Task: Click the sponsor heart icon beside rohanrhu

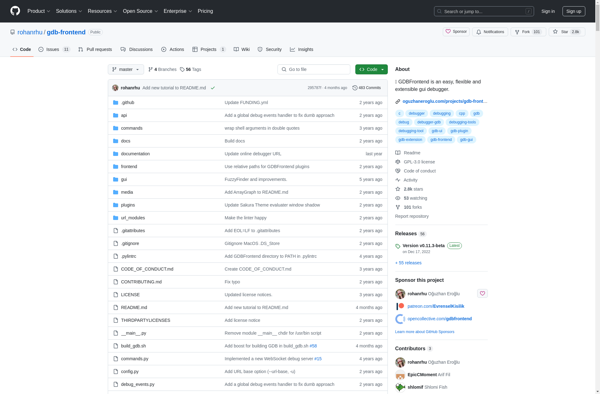Action: [482, 293]
